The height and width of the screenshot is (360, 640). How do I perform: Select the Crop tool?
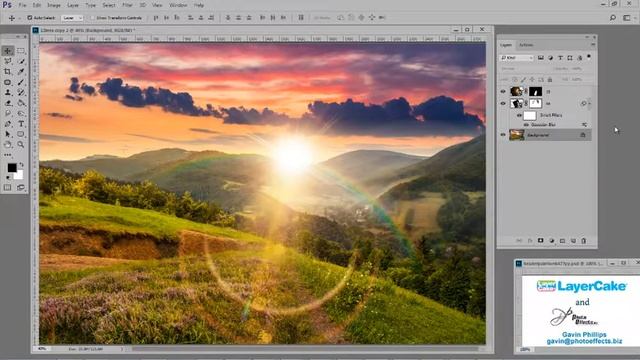coord(8,71)
